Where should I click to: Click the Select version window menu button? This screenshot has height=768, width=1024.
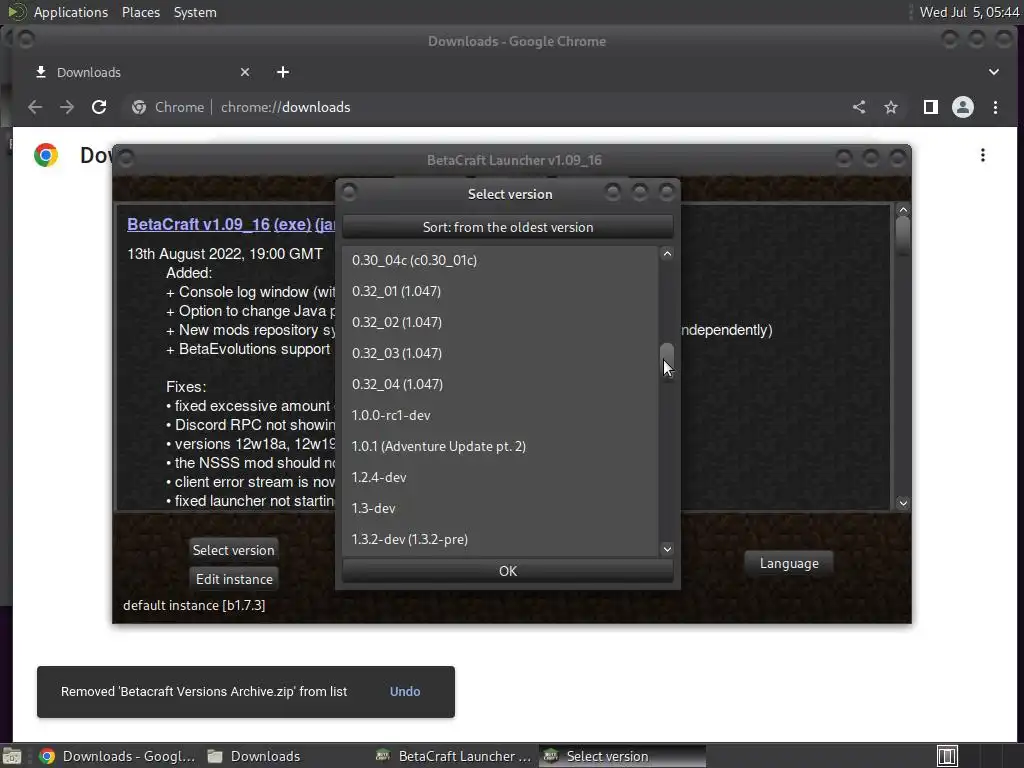[x=349, y=192]
